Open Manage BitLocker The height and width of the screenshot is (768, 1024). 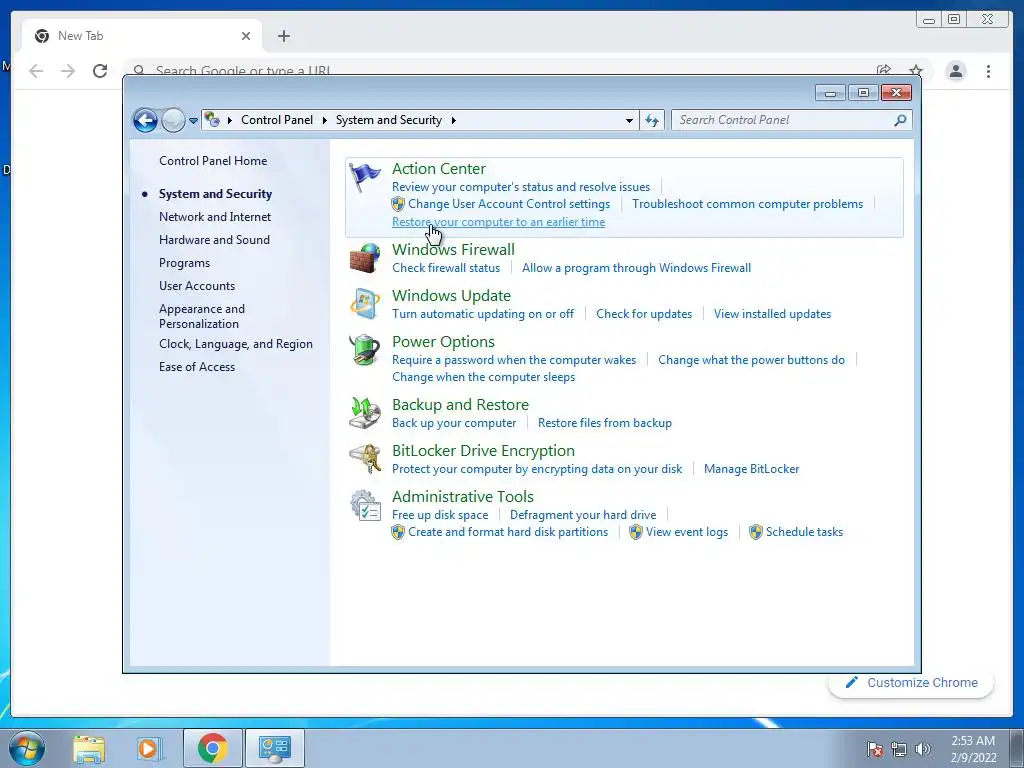(x=751, y=469)
